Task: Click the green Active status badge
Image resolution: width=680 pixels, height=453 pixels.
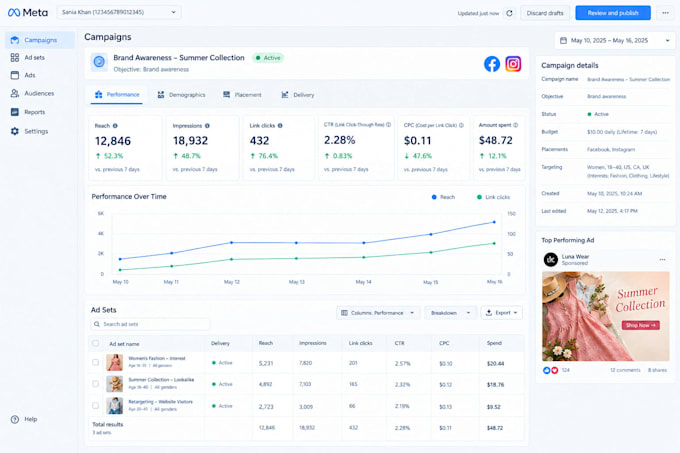Action: (268, 58)
